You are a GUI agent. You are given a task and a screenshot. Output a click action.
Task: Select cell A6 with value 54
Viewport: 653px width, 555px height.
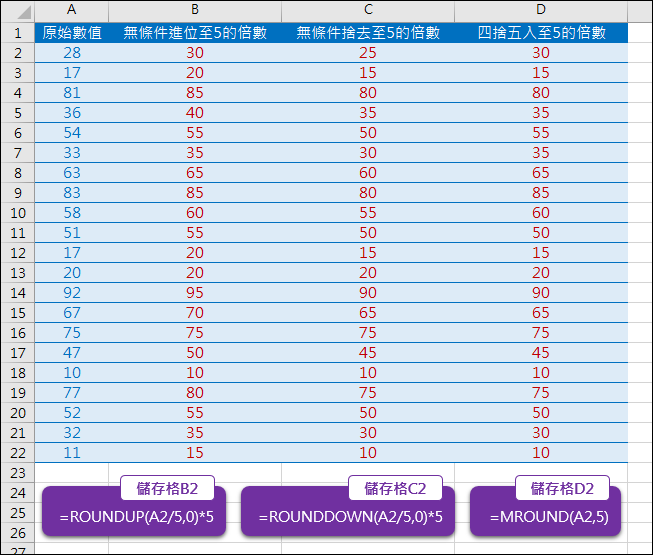[72, 133]
